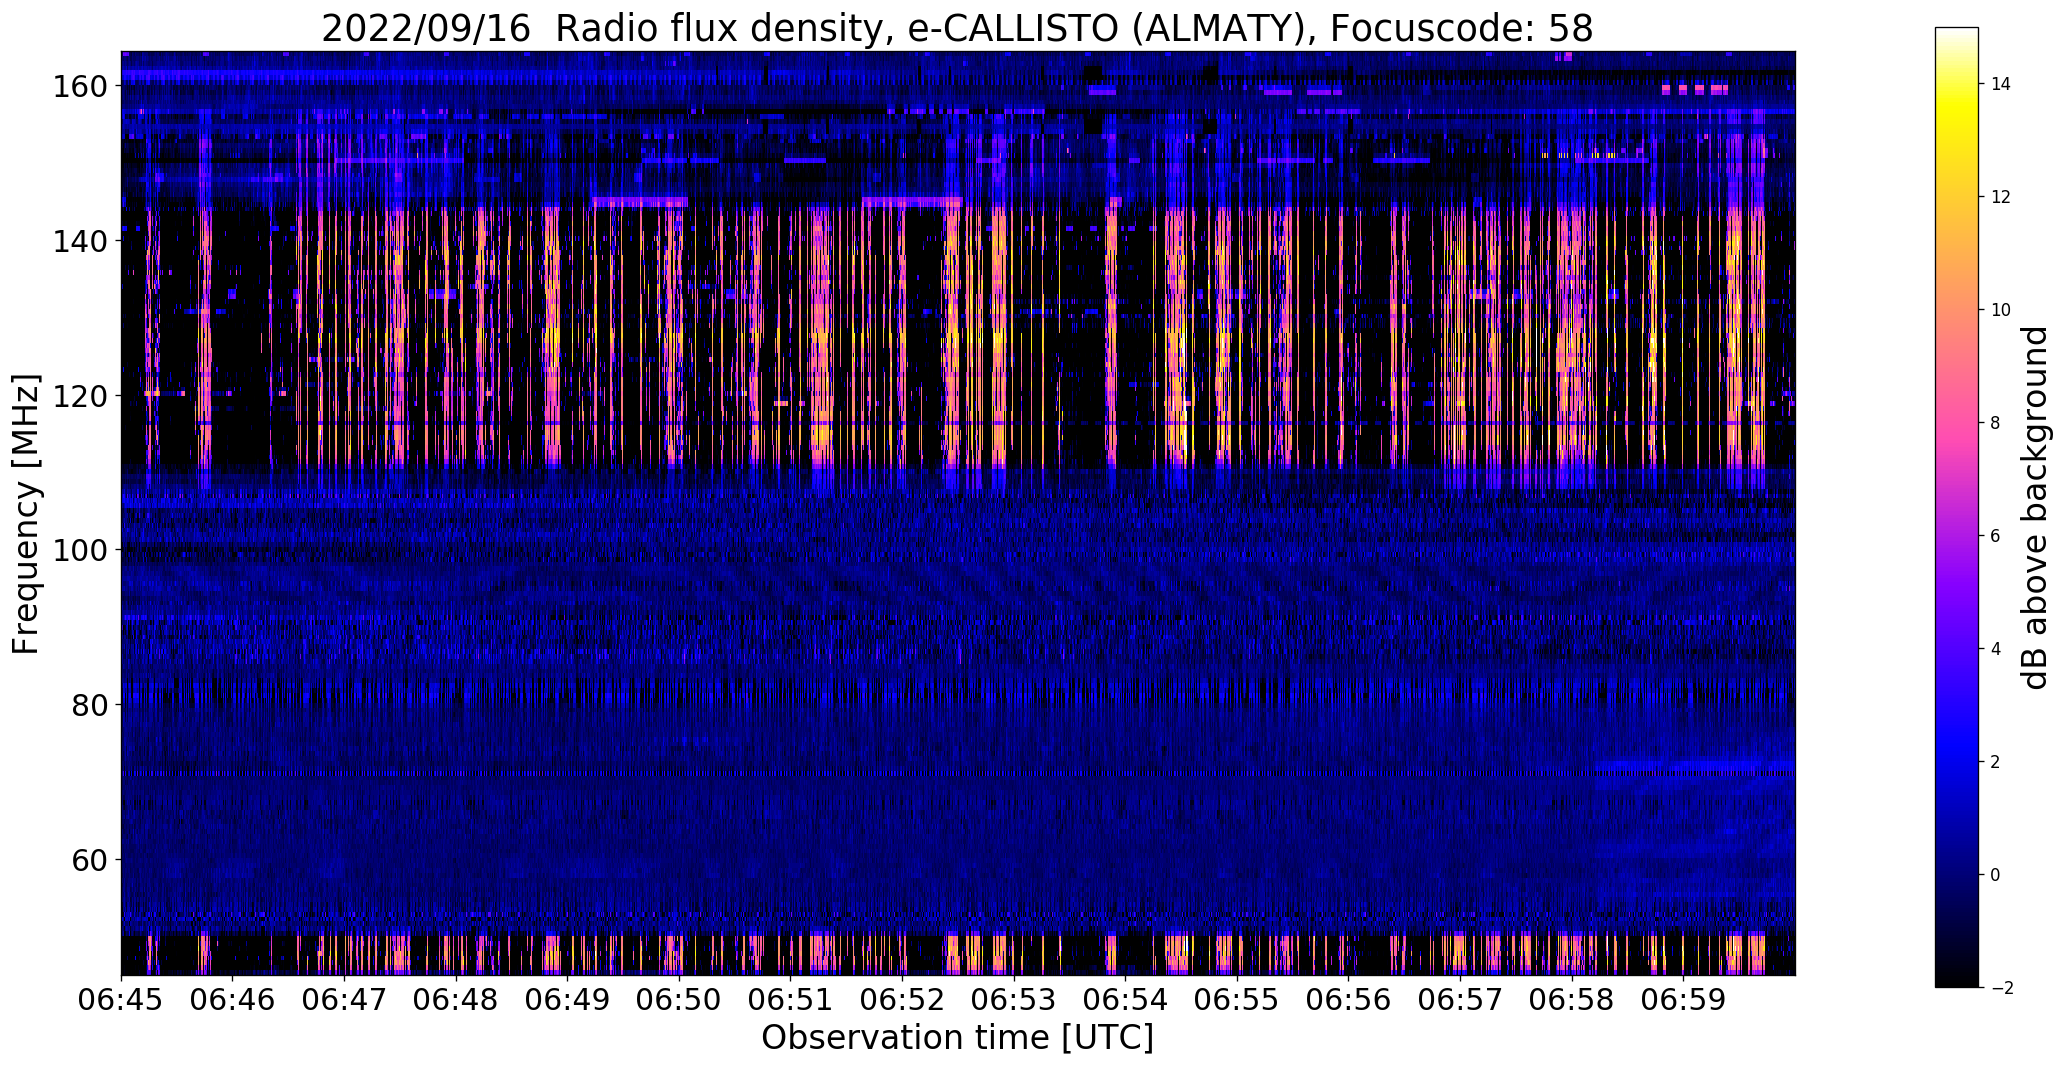Screen dimensions: 2066x1067
Task: Click the 06:58 time tick label
Action: pos(1572,1000)
